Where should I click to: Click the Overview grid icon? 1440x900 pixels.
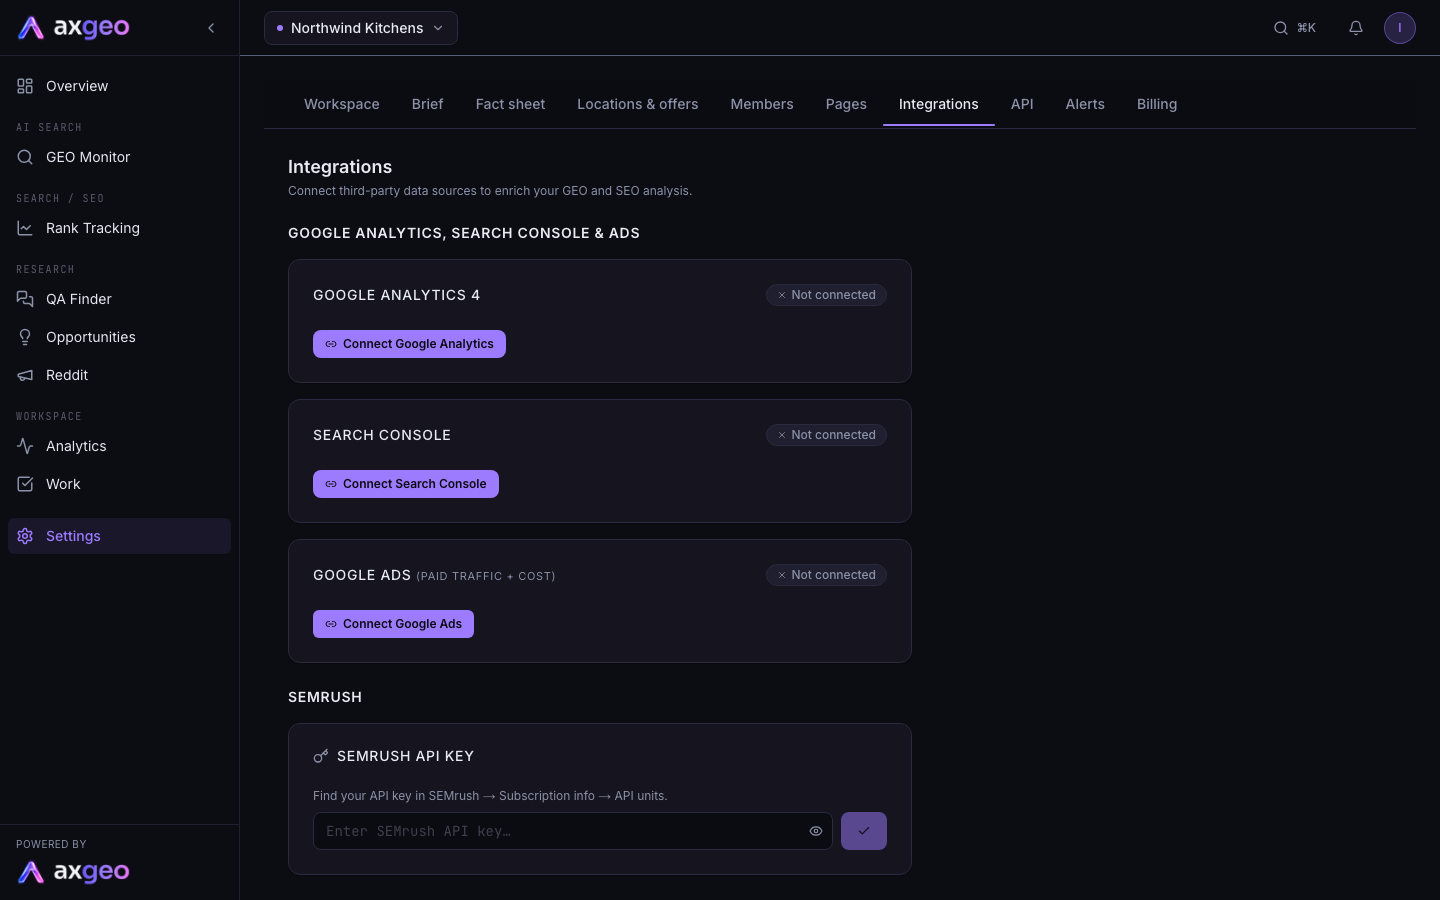pyautogui.click(x=25, y=86)
